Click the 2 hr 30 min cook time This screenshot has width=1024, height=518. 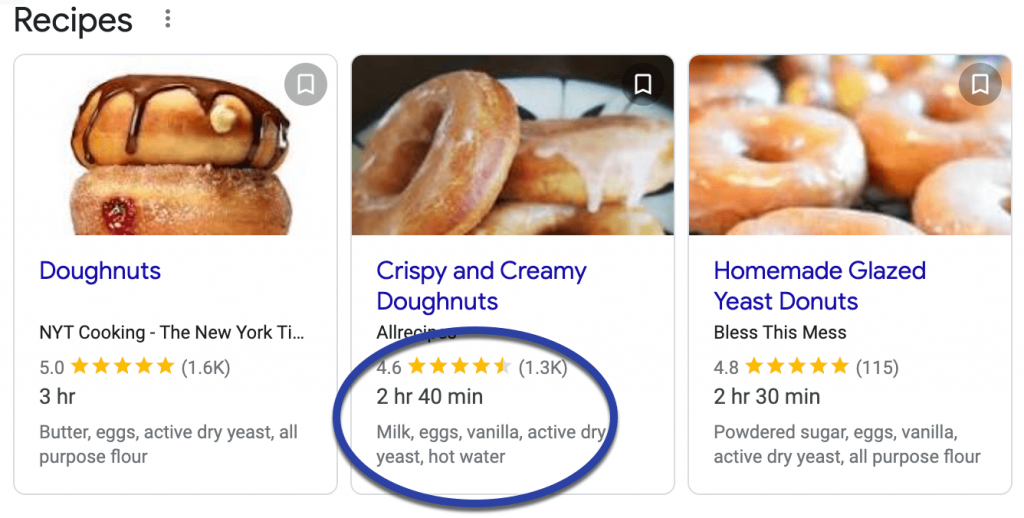tap(767, 397)
